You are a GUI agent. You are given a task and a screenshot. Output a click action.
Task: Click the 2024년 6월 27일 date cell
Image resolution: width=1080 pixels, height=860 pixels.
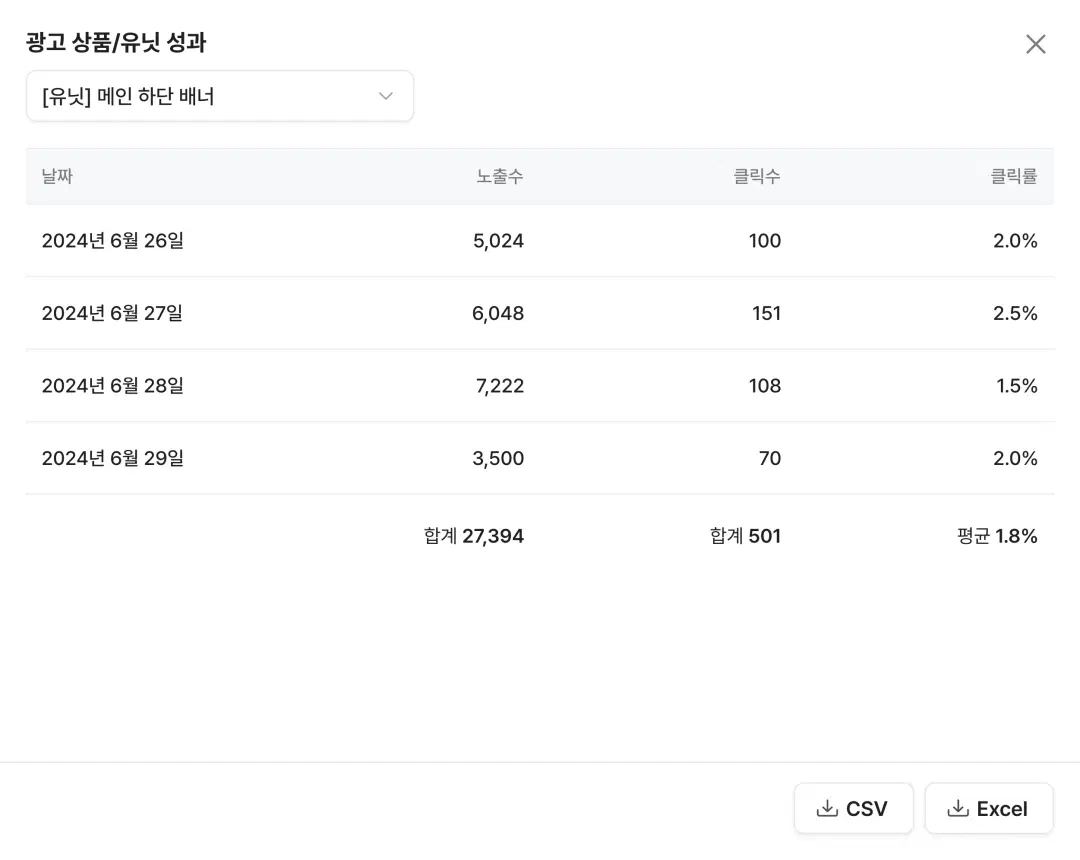pyautogui.click(x=112, y=313)
